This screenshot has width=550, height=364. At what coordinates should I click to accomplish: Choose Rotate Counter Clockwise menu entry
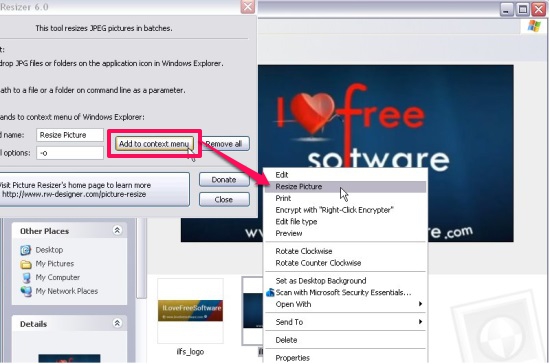346,263
